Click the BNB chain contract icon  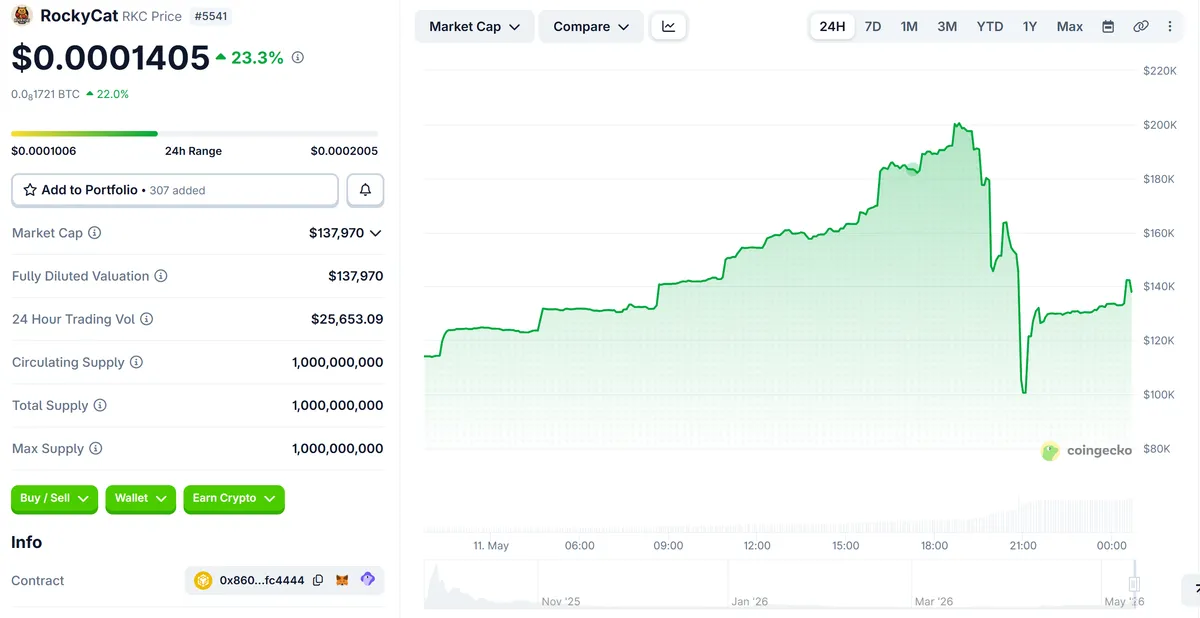204,580
